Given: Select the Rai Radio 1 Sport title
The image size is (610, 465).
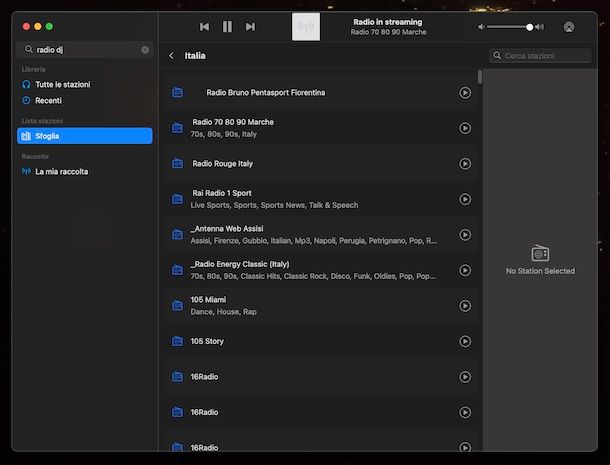Looking at the screenshot, I should (222, 193).
